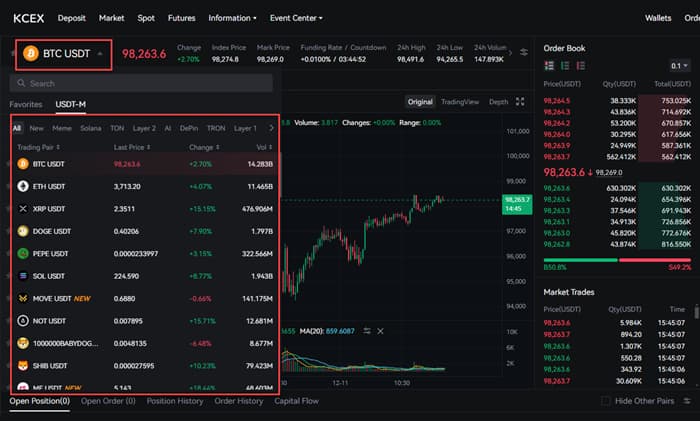
Task: Open the Deposit menu item
Action: coord(71,18)
